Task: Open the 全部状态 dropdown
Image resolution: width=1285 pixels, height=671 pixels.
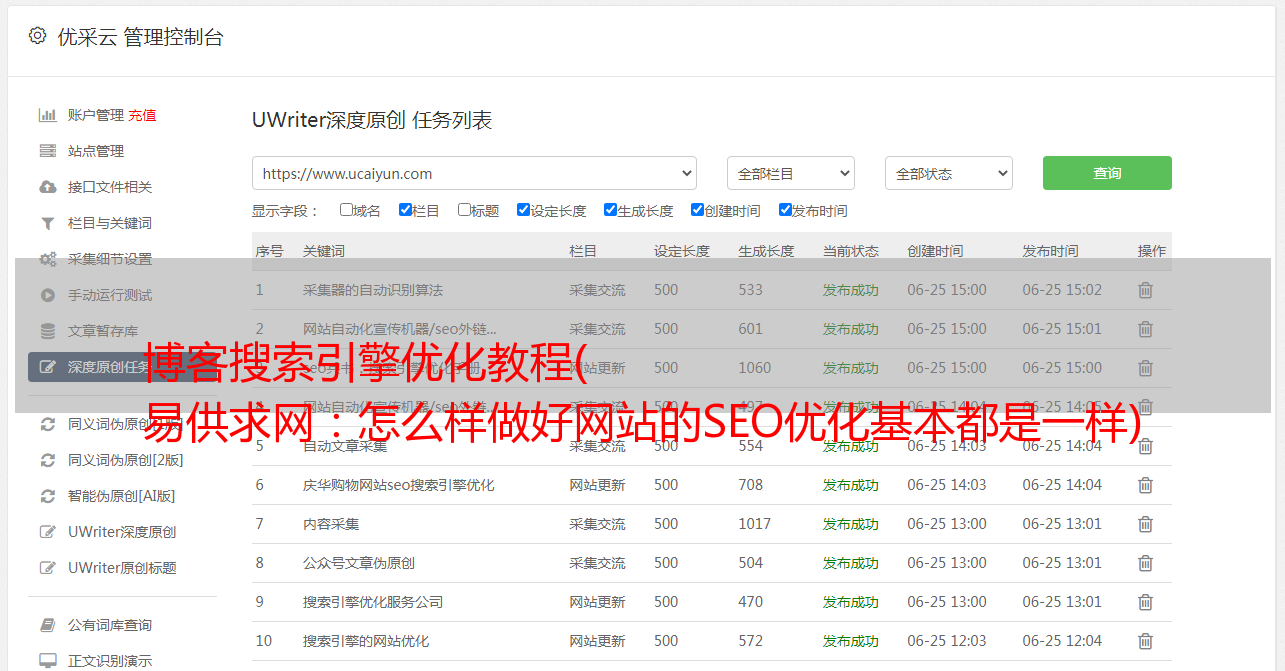Action: tap(949, 173)
